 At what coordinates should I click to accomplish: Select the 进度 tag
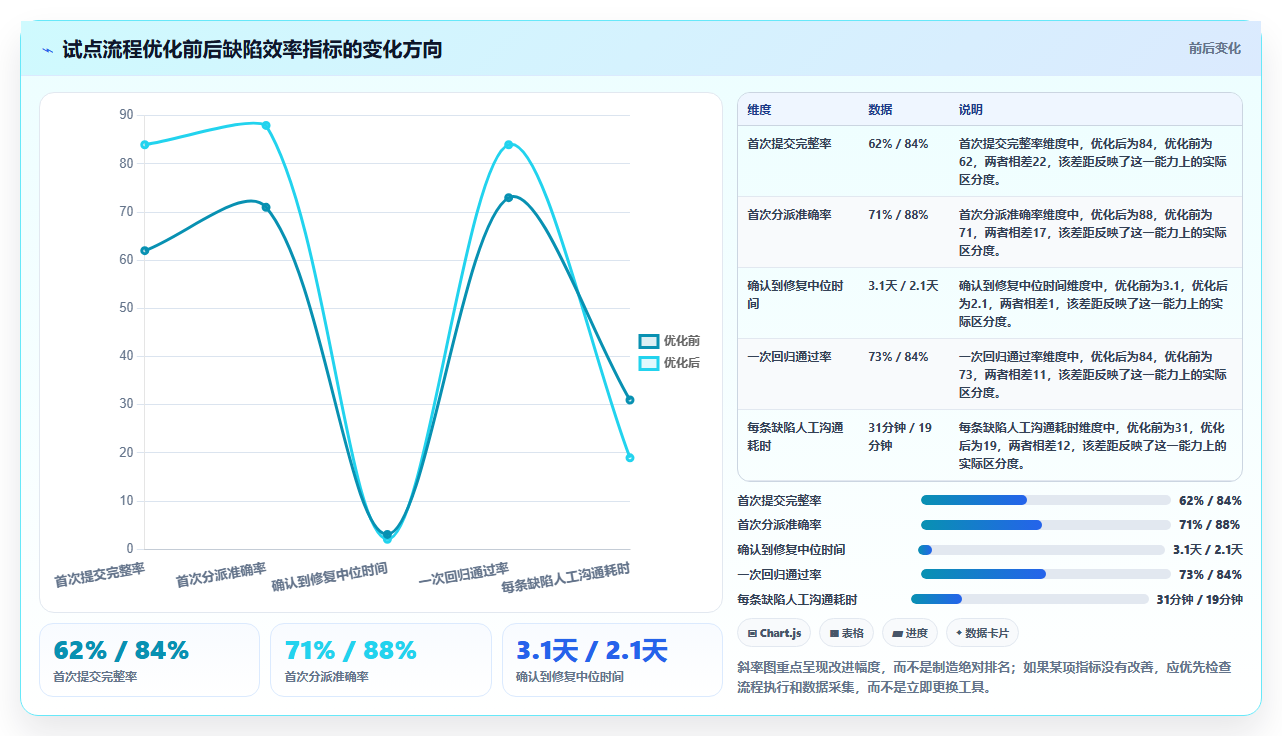tap(910, 633)
